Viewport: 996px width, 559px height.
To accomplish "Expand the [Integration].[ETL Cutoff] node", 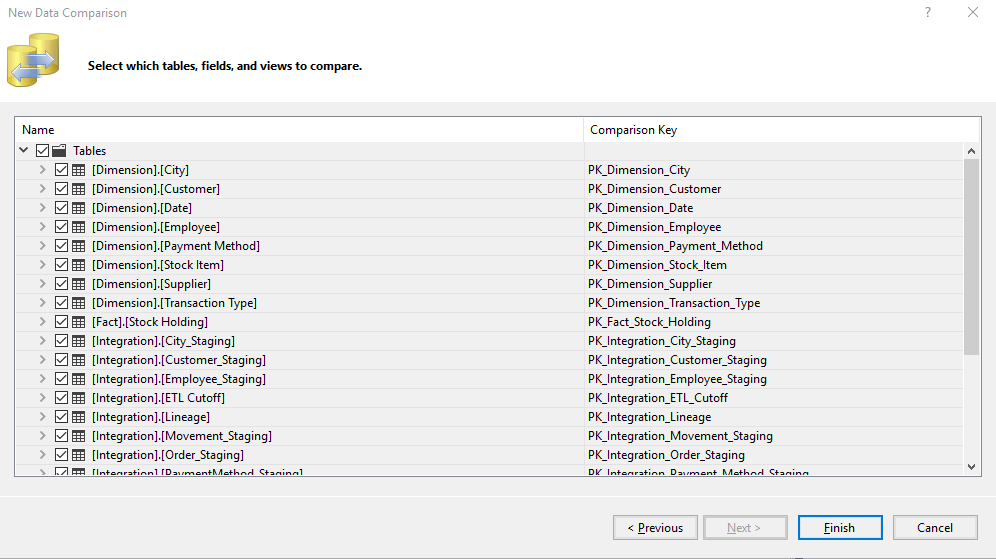I will tap(42, 398).
